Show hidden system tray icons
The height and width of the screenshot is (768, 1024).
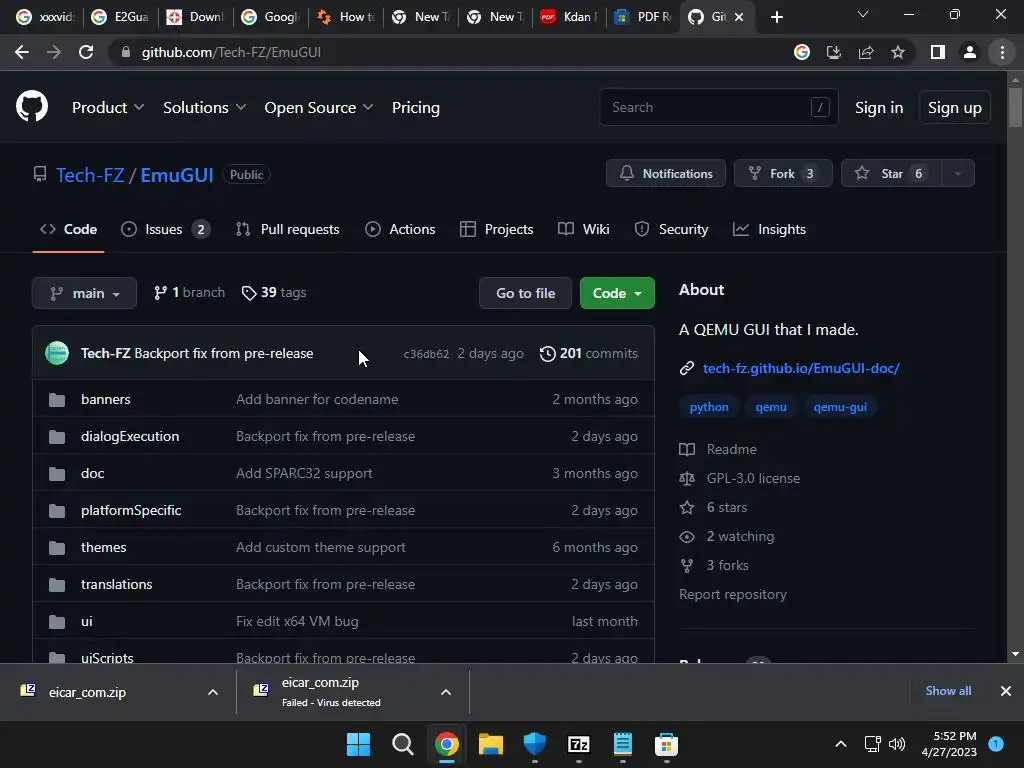pyautogui.click(x=841, y=744)
